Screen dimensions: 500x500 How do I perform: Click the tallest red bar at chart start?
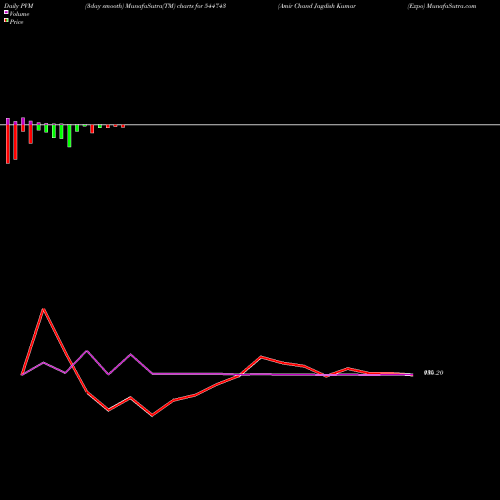8,144
